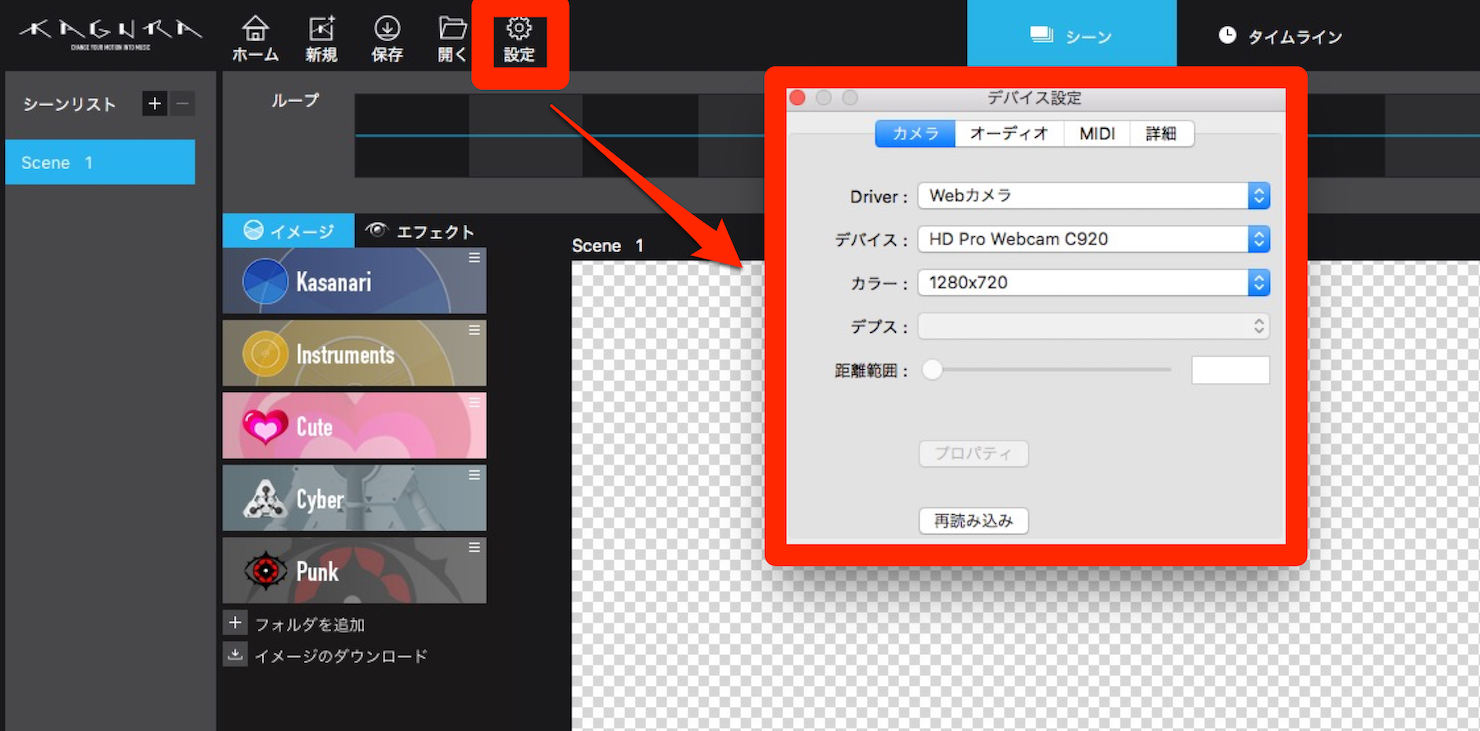Go to Home (ホーム) in toolbar
The height and width of the screenshot is (731, 1480).
click(255, 40)
